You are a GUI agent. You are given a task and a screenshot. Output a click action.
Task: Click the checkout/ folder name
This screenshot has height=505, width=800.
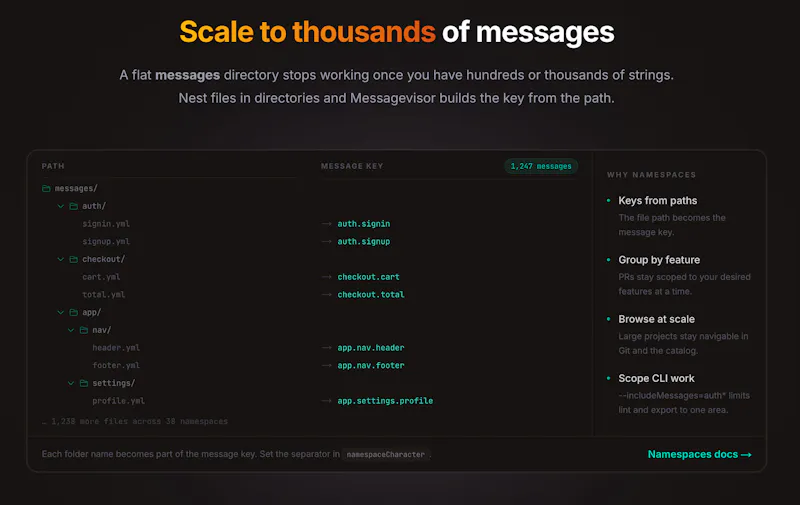[x=104, y=259]
